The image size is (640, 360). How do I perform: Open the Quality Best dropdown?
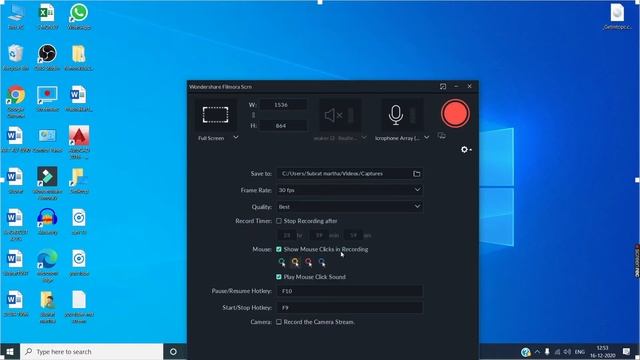point(349,207)
